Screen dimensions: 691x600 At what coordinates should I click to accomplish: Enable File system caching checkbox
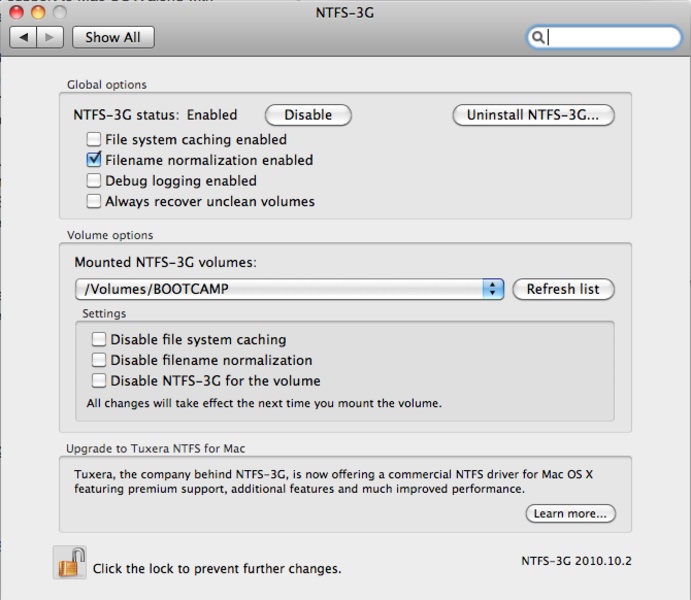94,140
